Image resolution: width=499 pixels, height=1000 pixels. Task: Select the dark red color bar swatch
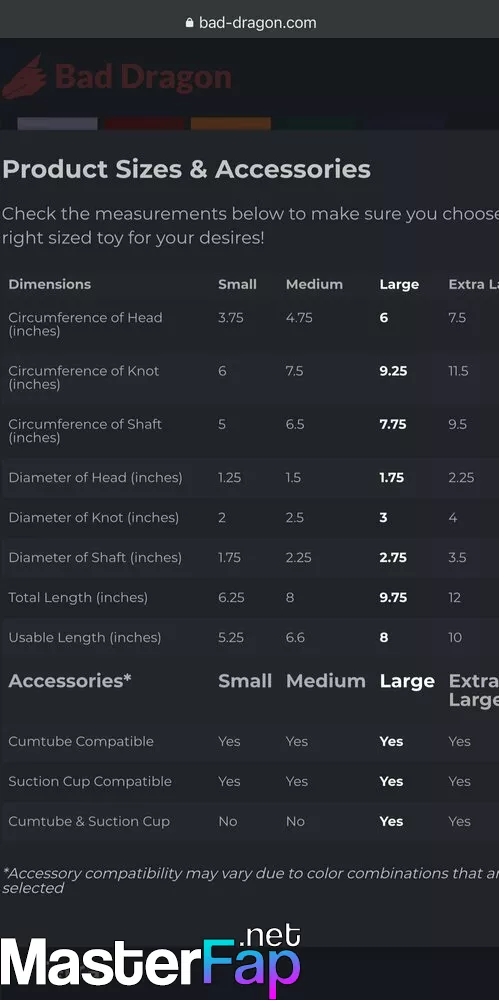pos(145,123)
